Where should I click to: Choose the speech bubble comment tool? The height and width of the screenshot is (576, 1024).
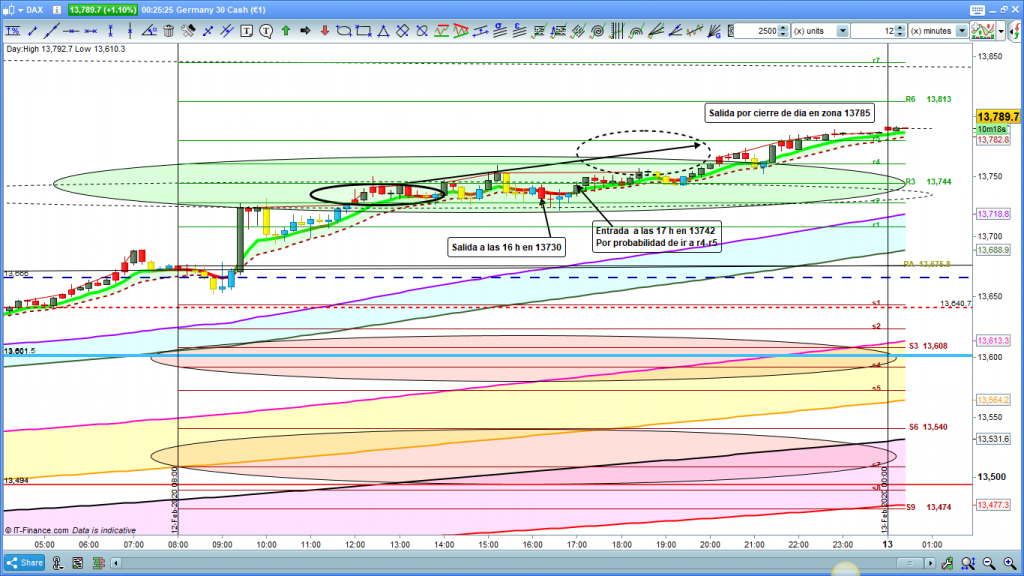(267, 31)
